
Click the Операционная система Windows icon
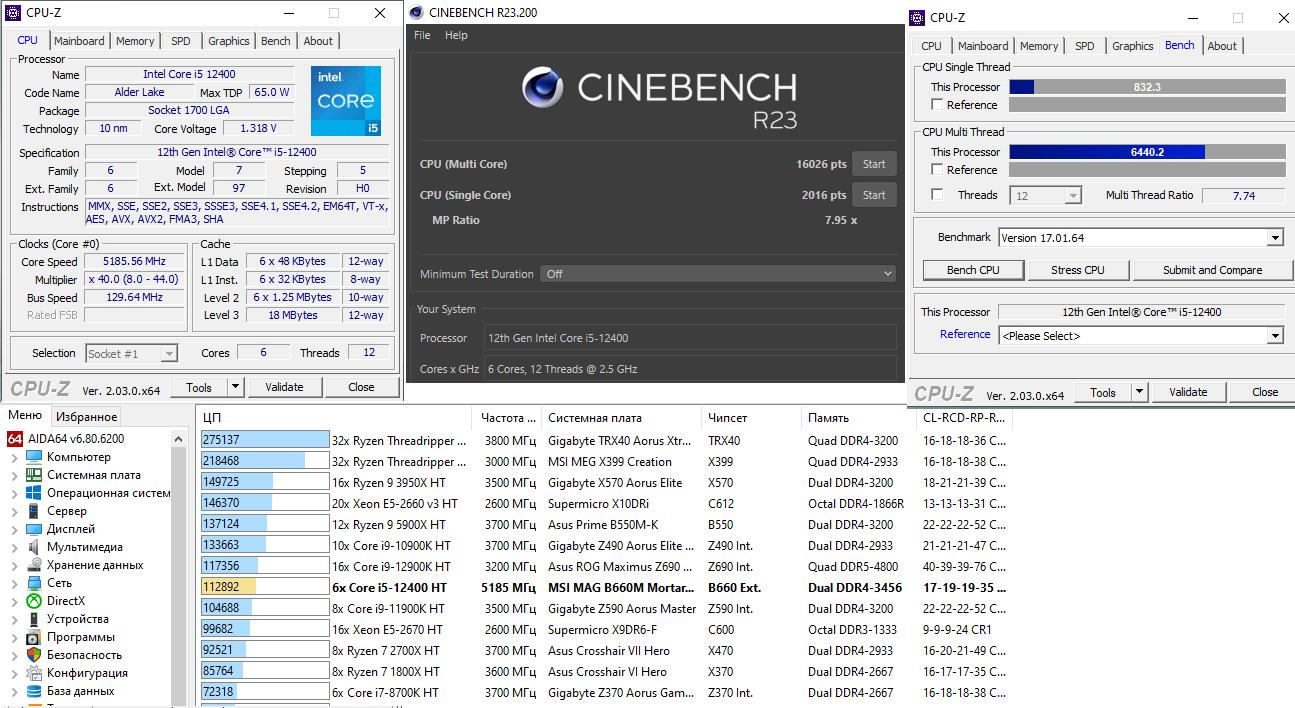click(x=34, y=493)
